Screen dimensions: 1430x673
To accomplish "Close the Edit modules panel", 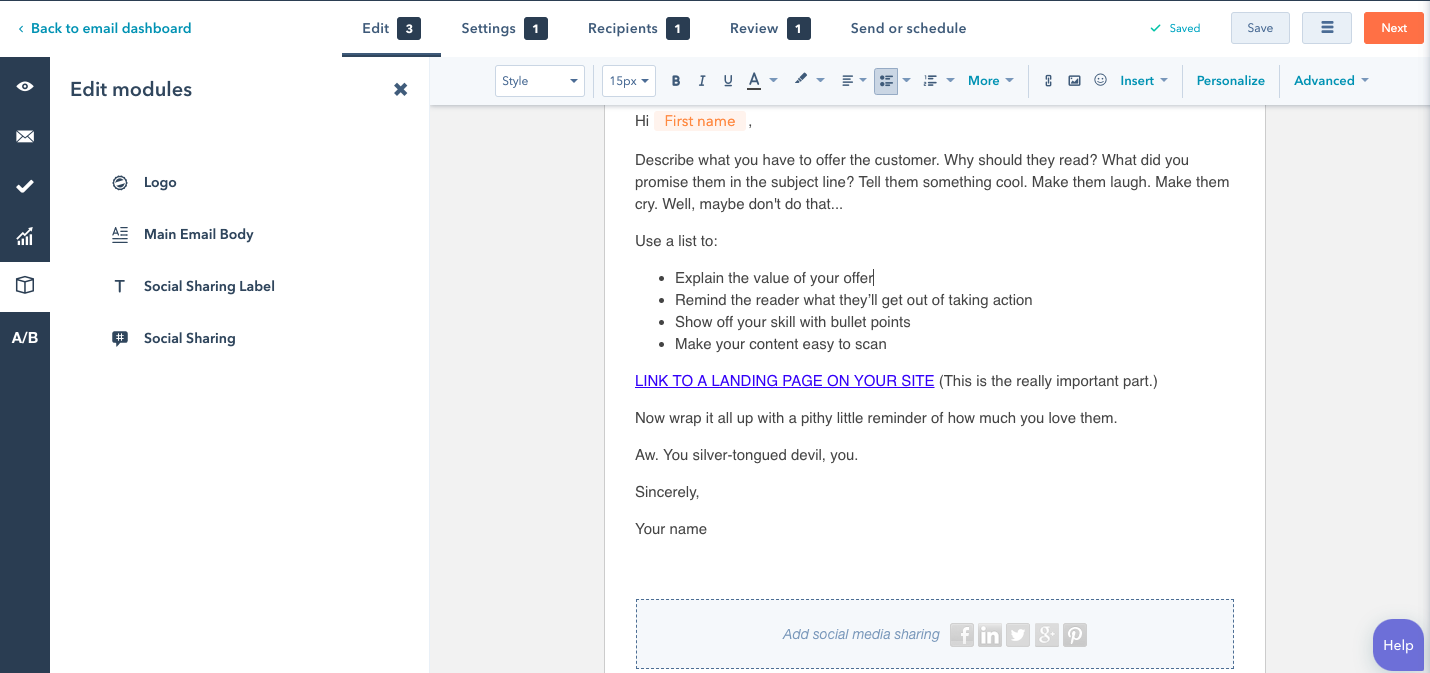I will (400, 89).
